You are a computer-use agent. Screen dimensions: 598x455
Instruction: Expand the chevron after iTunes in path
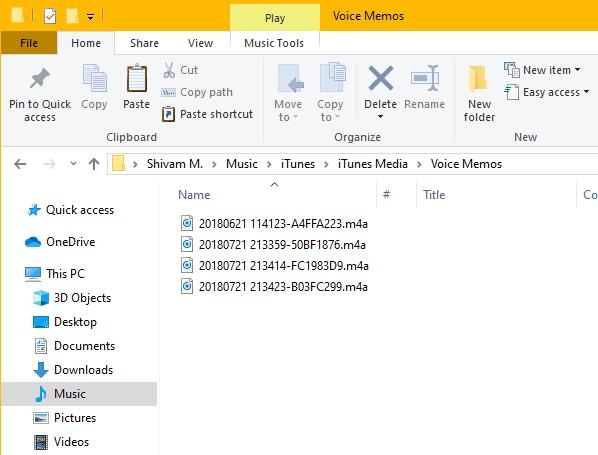326,164
